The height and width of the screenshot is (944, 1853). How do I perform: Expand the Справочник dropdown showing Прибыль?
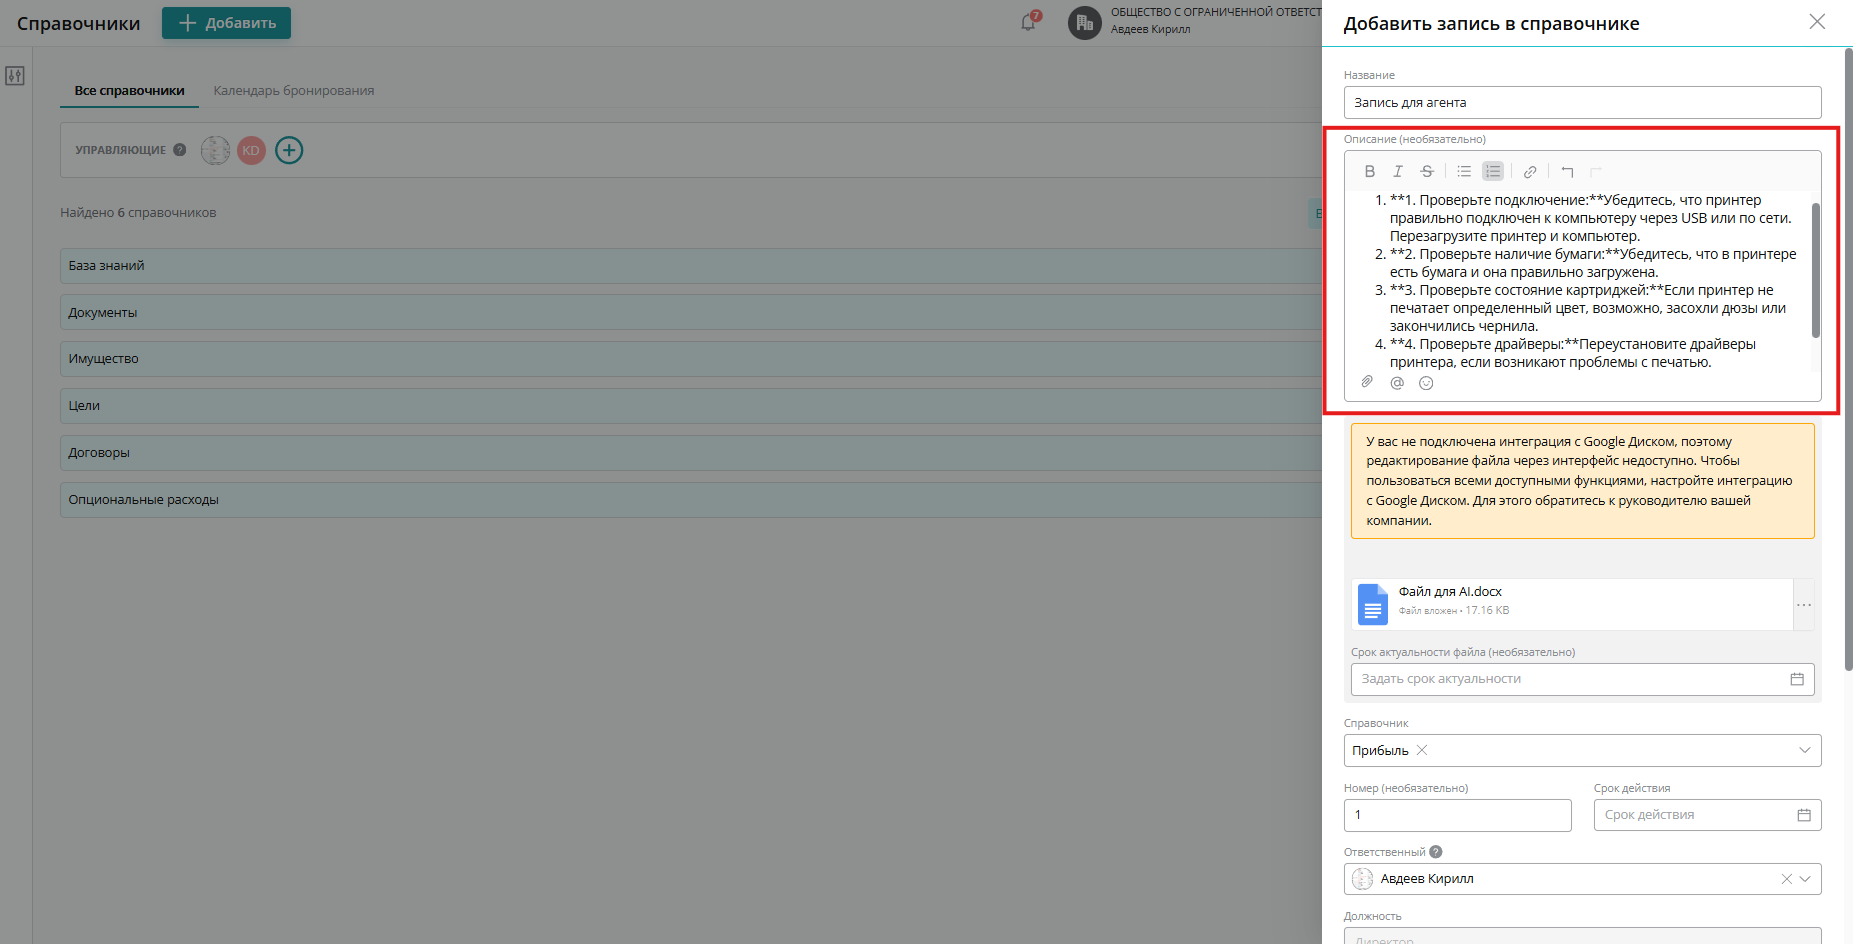tap(1804, 750)
